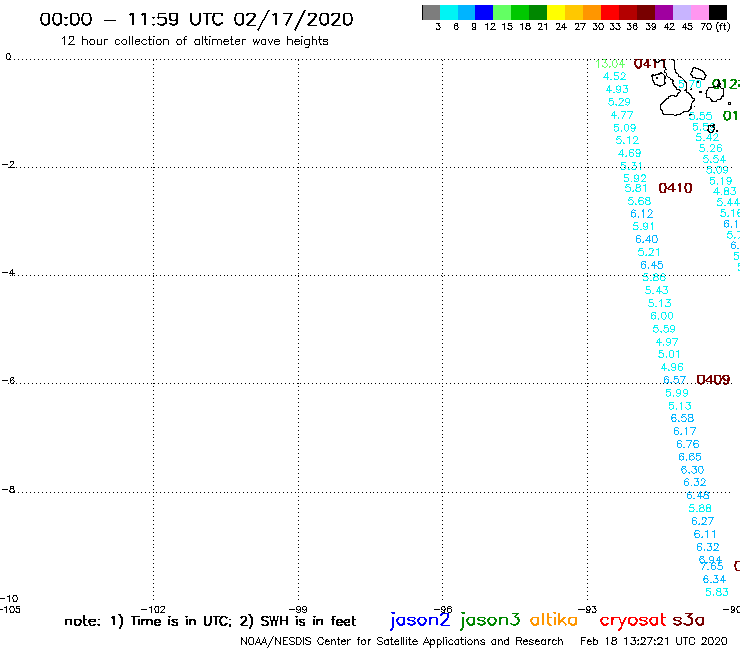
Task: Select the -8 latitude axis label
Action: [8, 489]
